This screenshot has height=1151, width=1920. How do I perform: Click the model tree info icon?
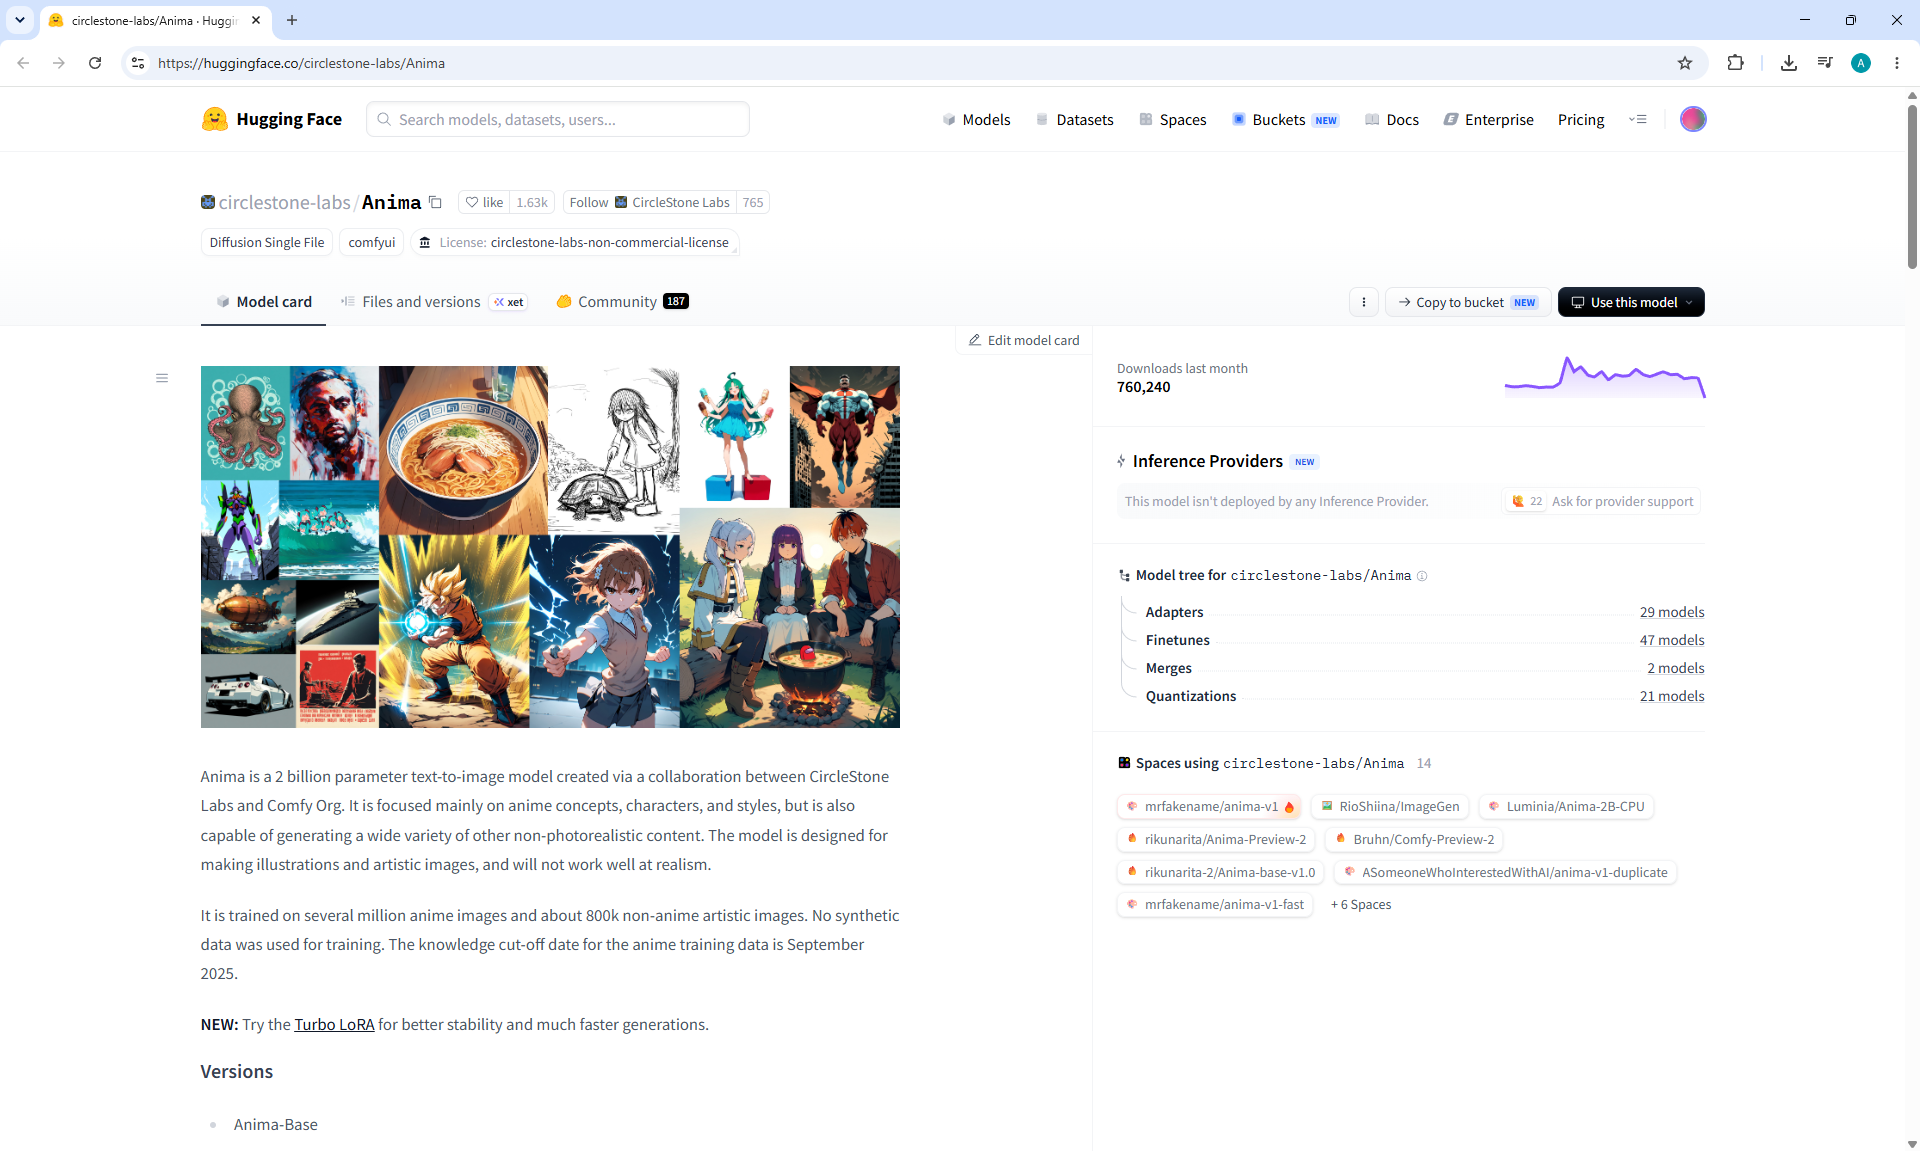pyautogui.click(x=1422, y=576)
